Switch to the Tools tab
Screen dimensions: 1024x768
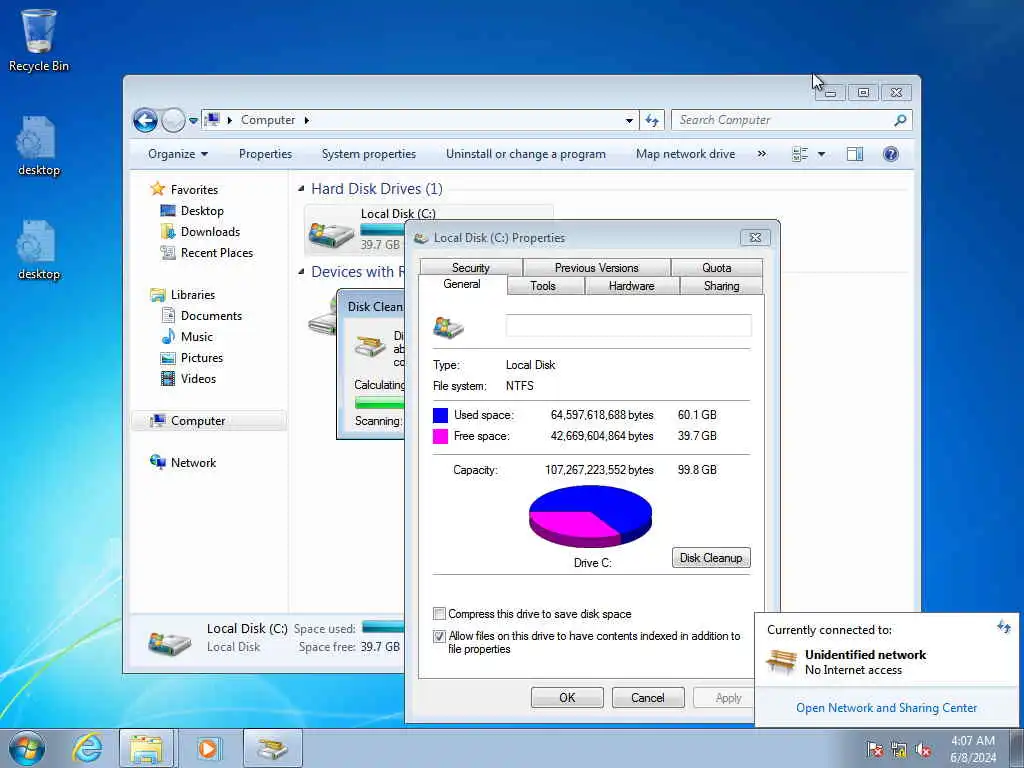[543, 286]
